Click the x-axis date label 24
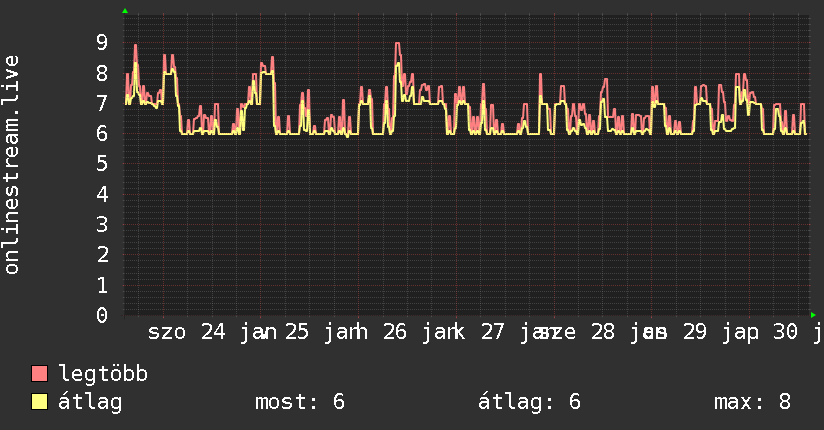This screenshot has width=824, height=430. [x=213, y=332]
